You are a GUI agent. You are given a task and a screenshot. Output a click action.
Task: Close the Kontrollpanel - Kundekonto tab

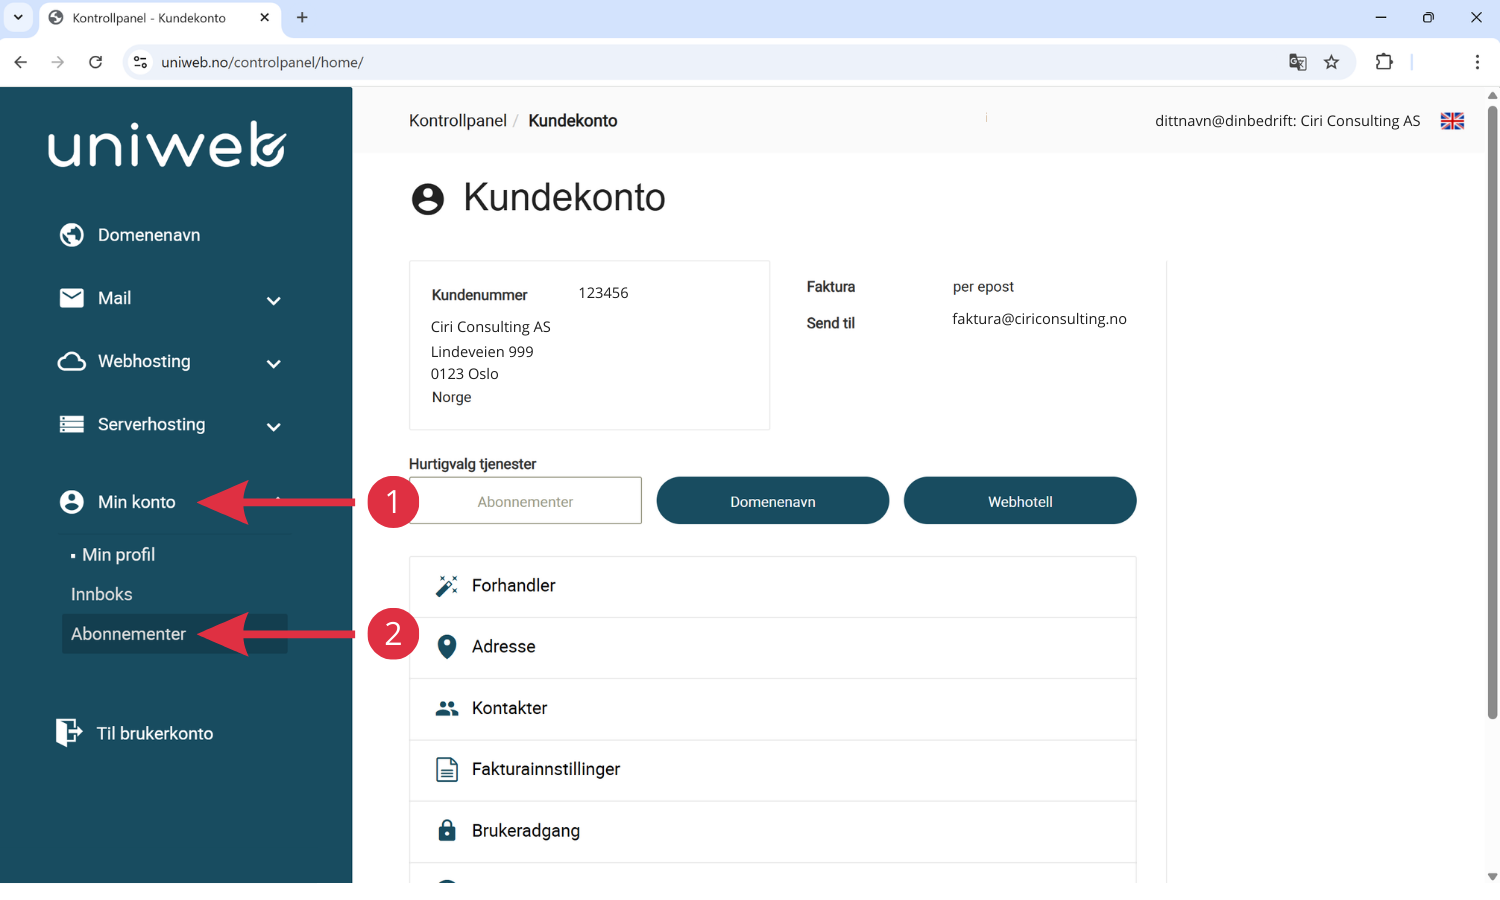point(264,17)
